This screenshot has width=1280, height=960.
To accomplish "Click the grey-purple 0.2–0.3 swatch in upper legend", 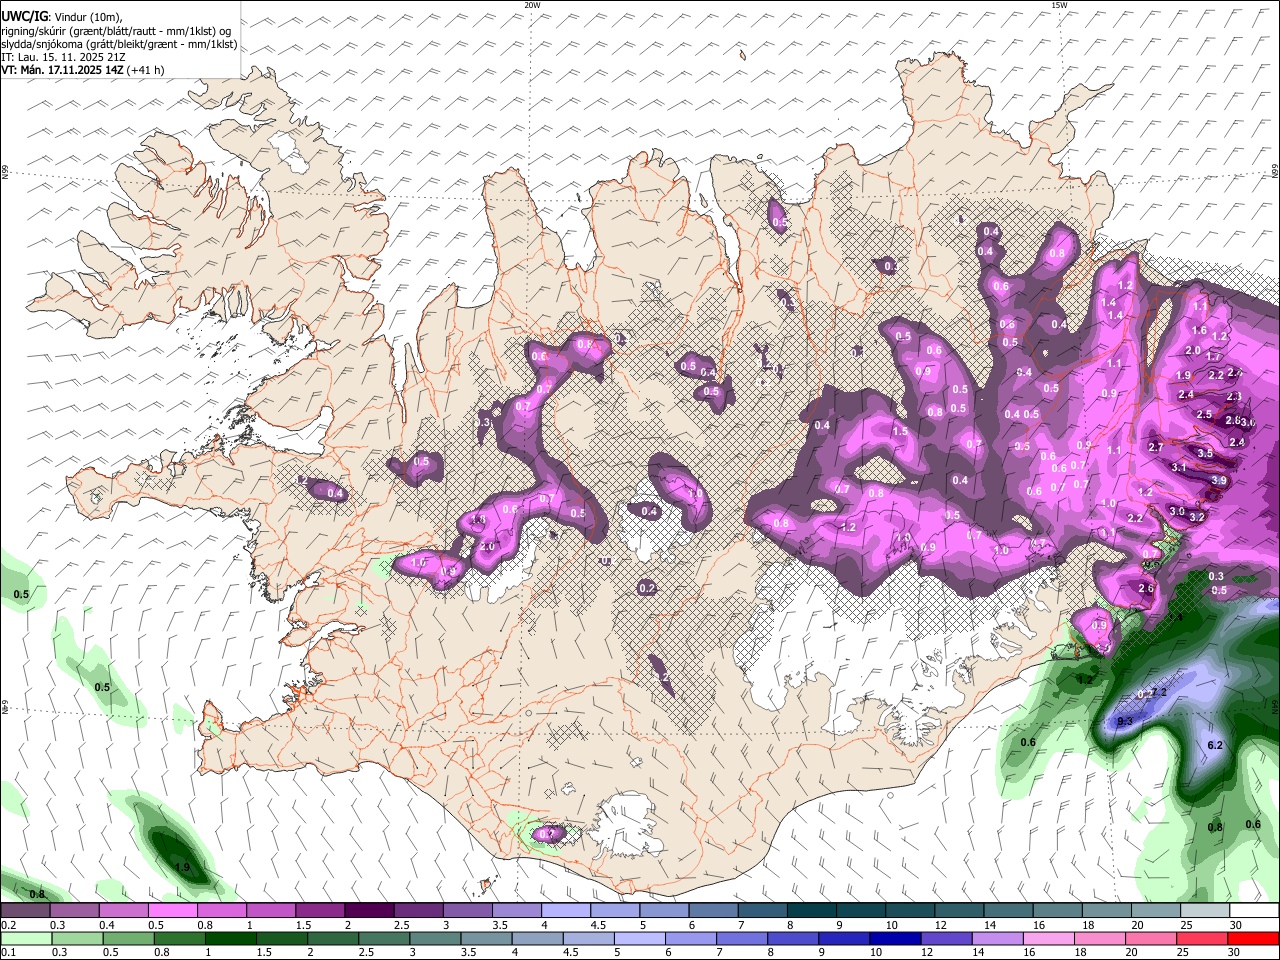I will 25,911.
